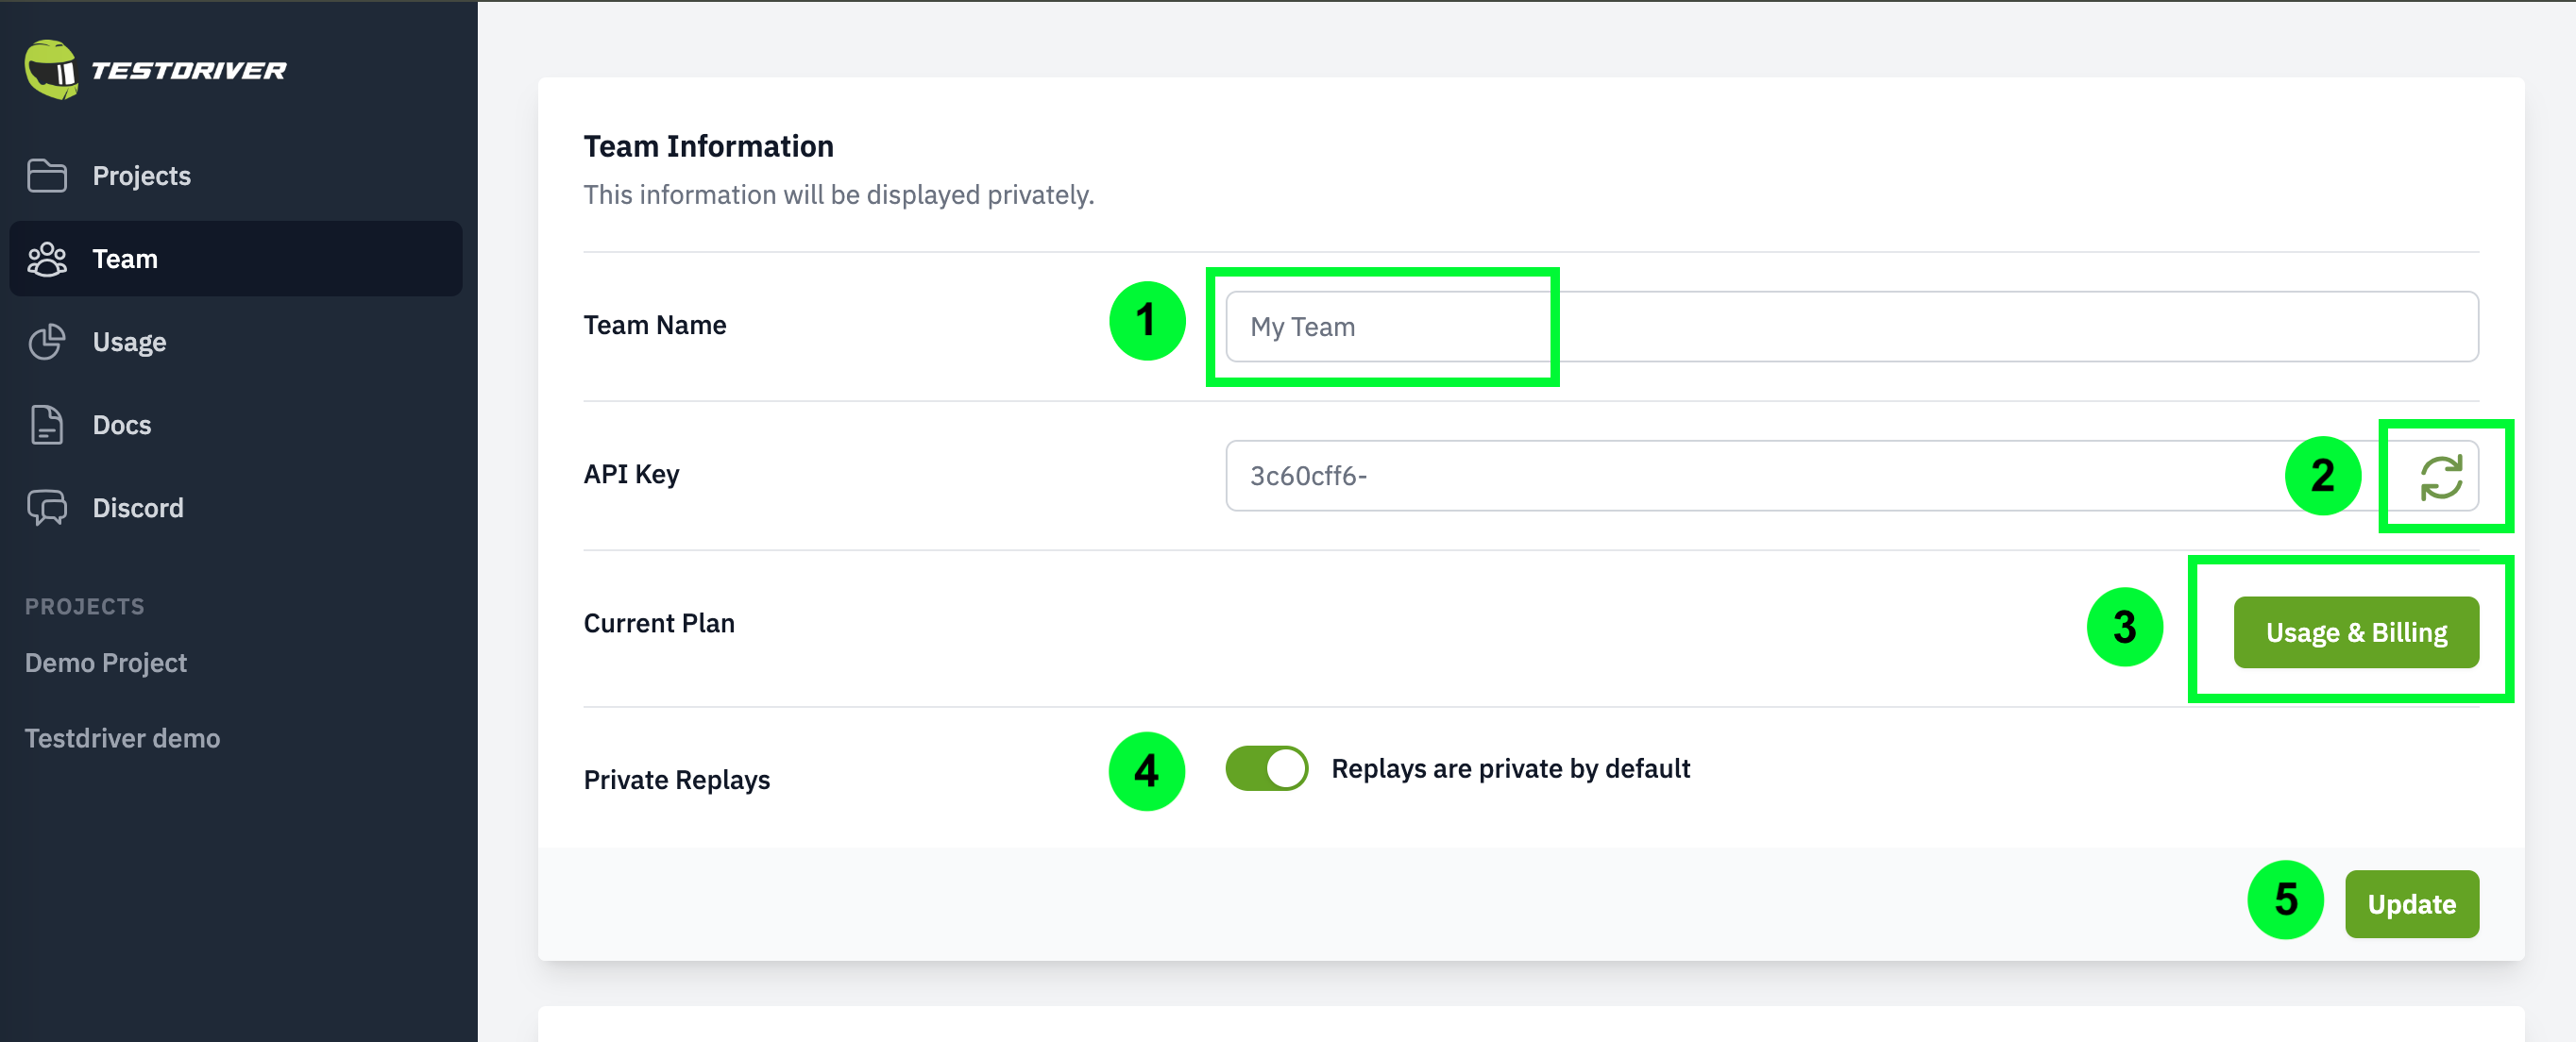Image resolution: width=2576 pixels, height=1042 pixels.
Task: Click the Projects folder icon
Action: [x=47, y=176]
